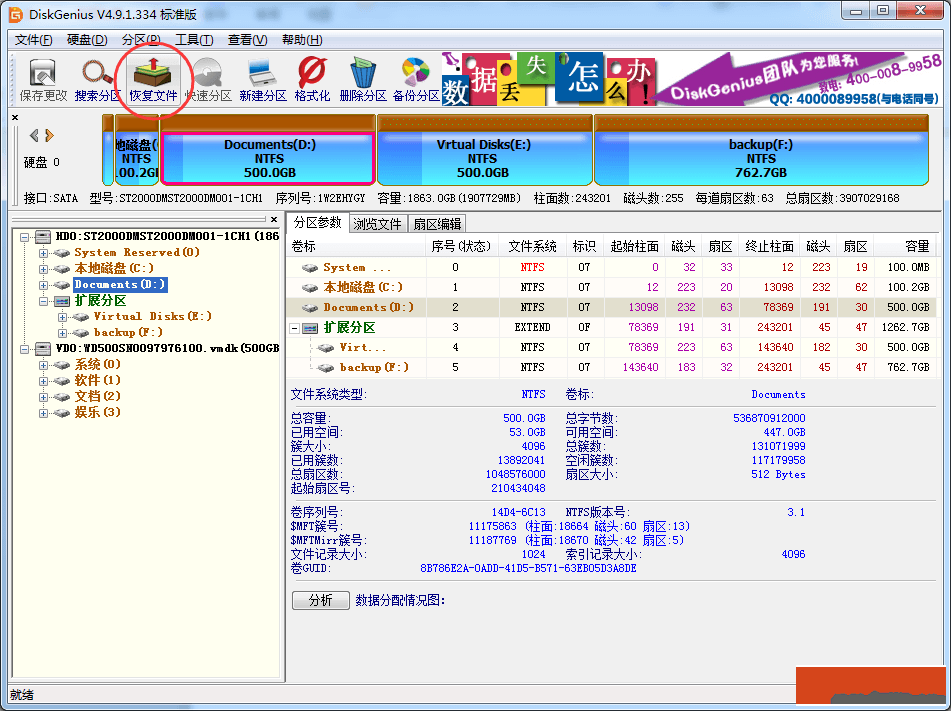The height and width of the screenshot is (711, 951).
Task: Expand the 系统(0) tree node
Action: 43,365
